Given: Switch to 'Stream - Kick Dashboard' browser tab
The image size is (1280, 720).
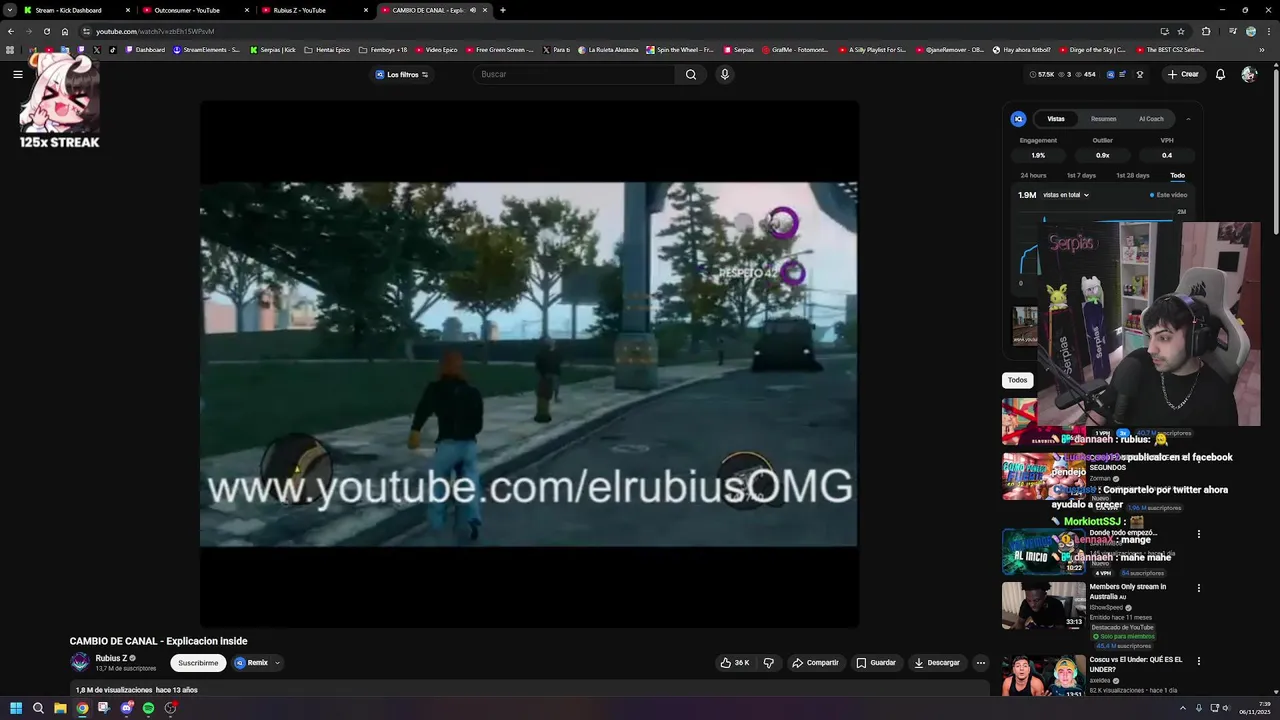Looking at the screenshot, I should [x=75, y=10].
